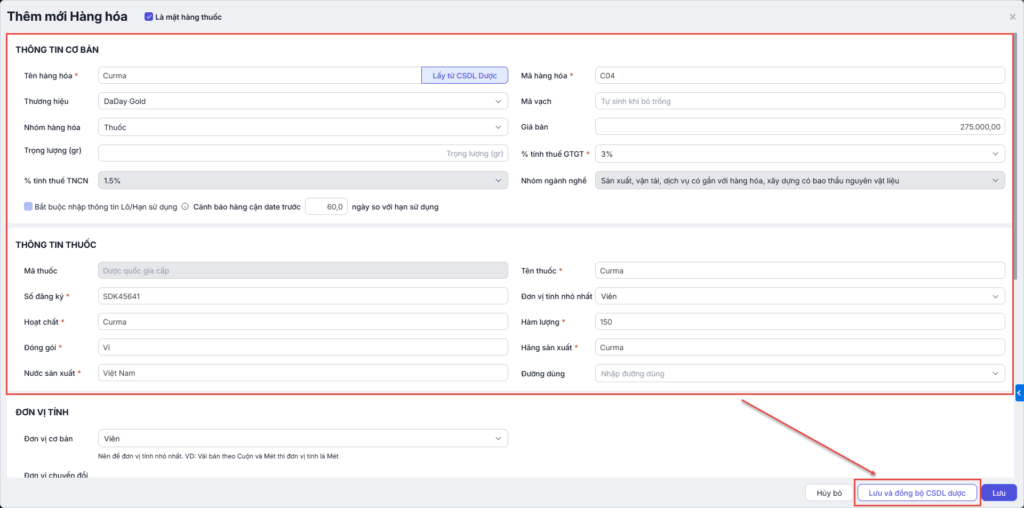Image resolution: width=1024 pixels, height=508 pixels.
Task: Open the % tính thuế TNCN dropdown
Action: [x=303, y=180]
